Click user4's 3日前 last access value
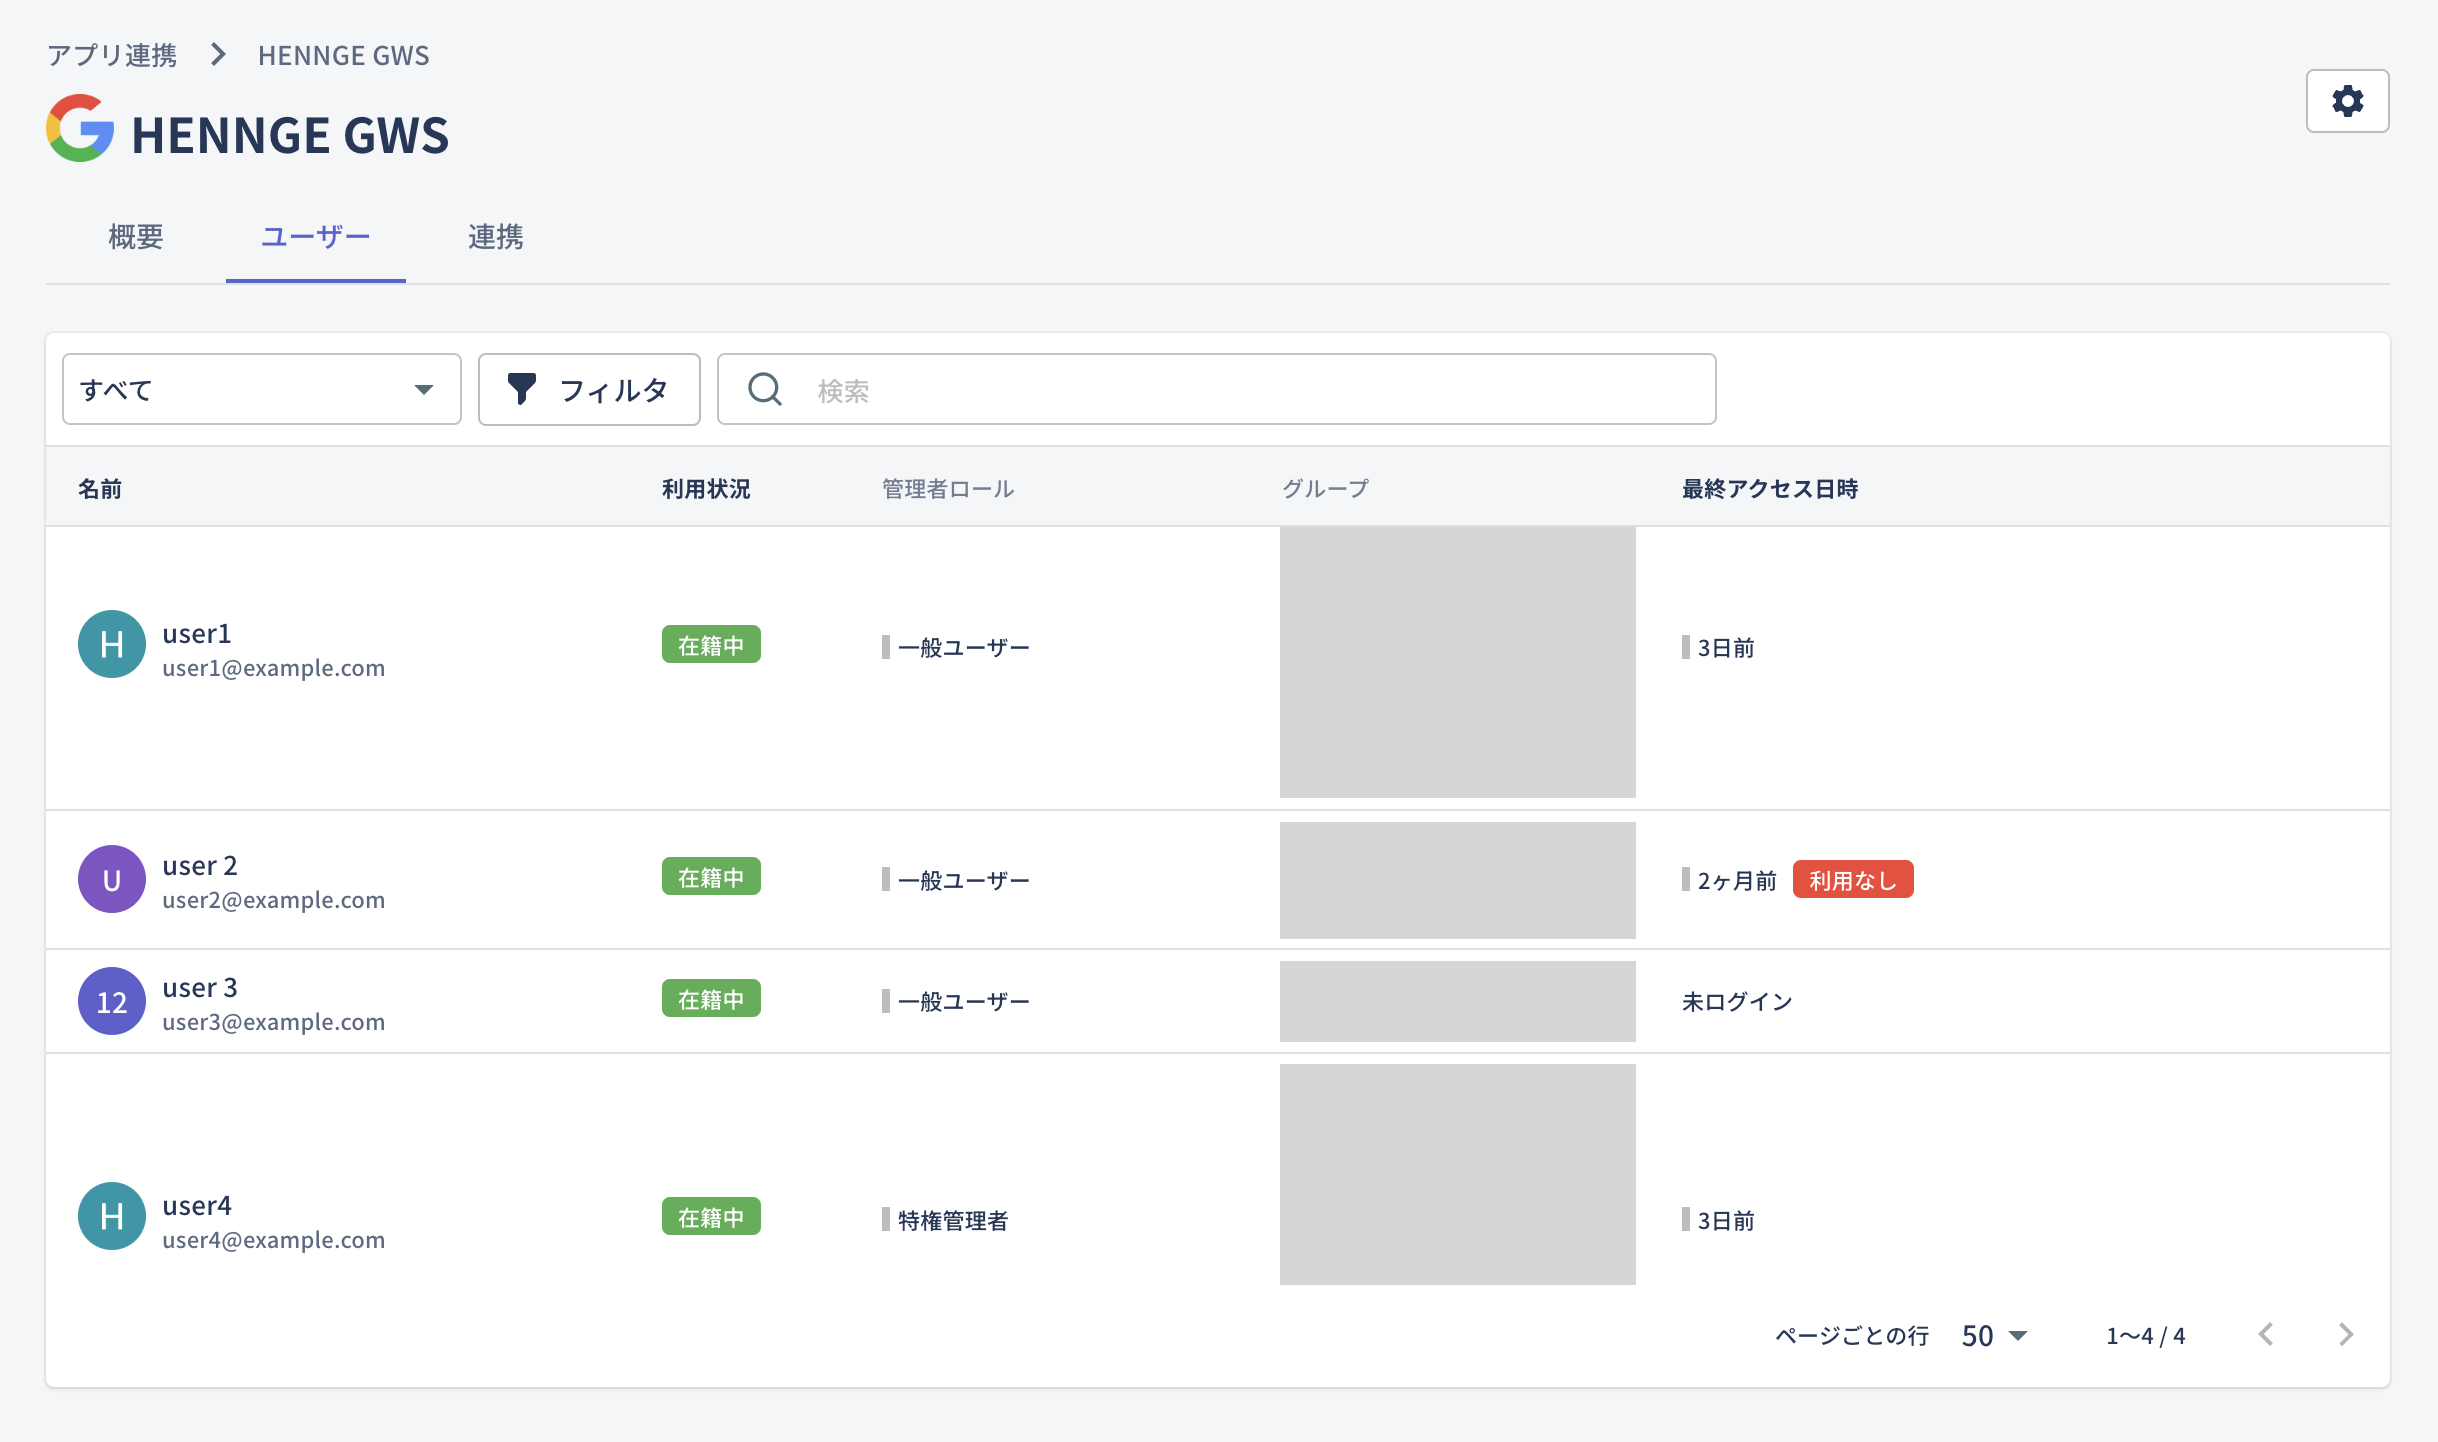The height and width of the screenshot is (1442, 2438). [1726, 1221]
